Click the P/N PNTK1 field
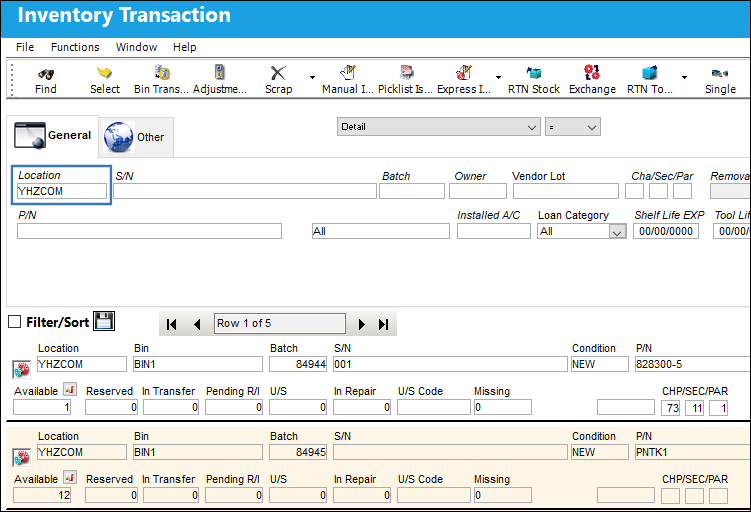This screenshot has width=751, height=512. click(x=693, y=452)
